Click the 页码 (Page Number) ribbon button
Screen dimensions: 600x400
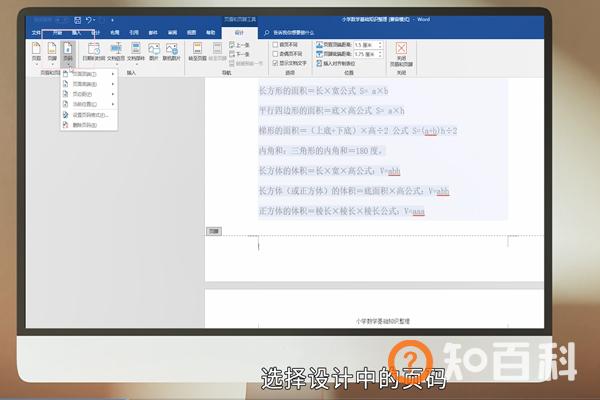pos(68,52)
